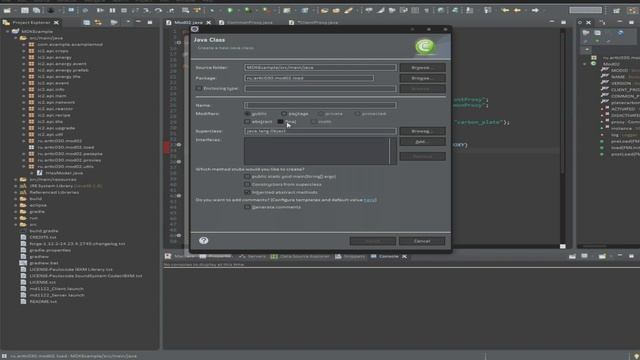Enable the Generate comments checkbox
The height and width of the screenshot is (360, 640).
(x=247, y=207)
